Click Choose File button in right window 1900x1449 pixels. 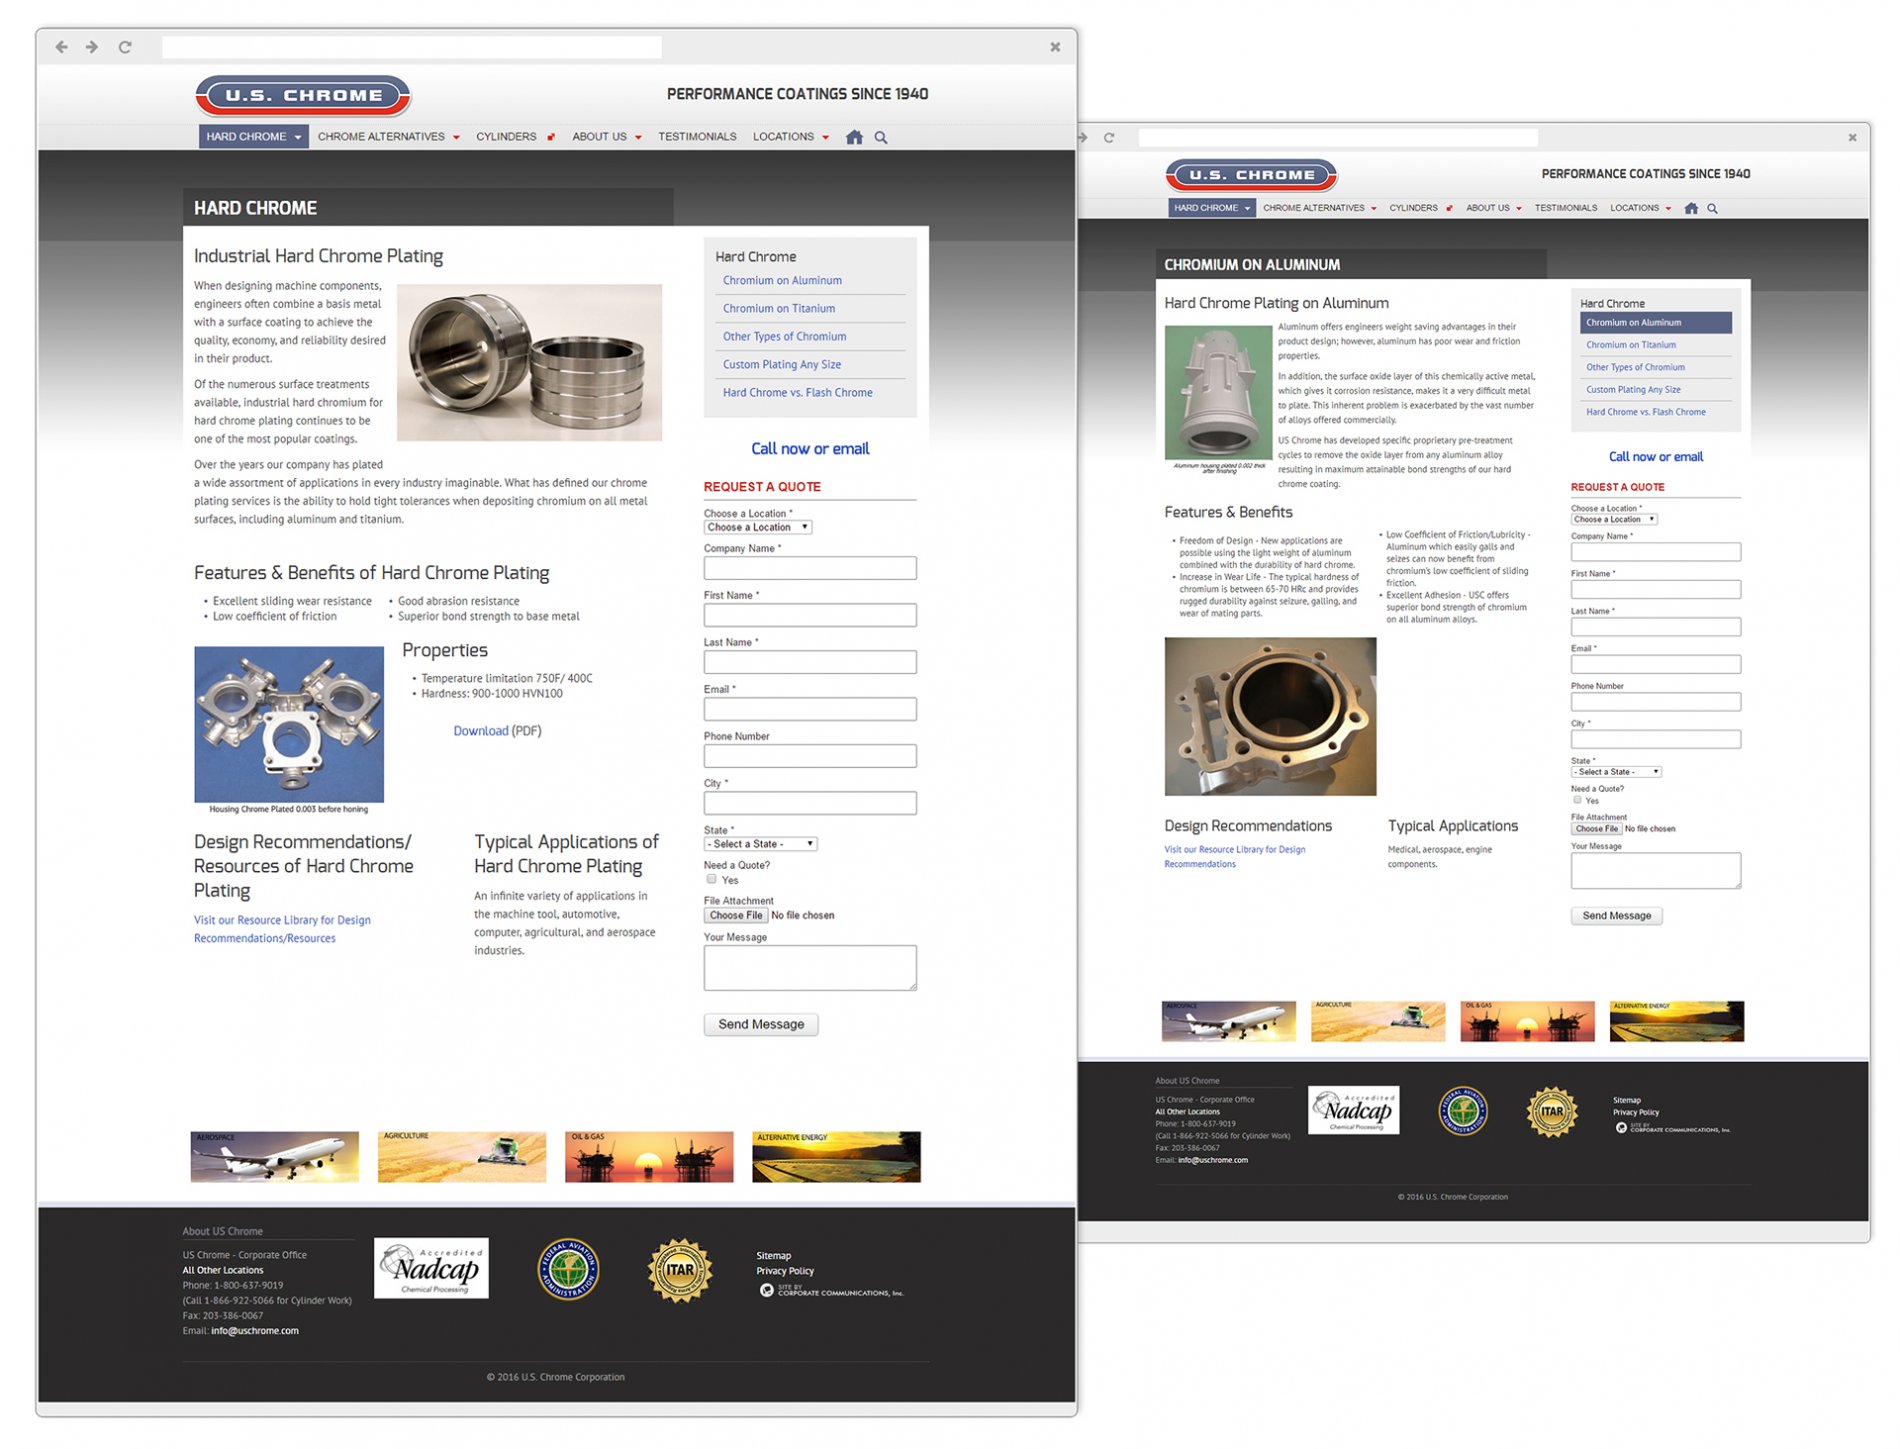coord(1596,829)
